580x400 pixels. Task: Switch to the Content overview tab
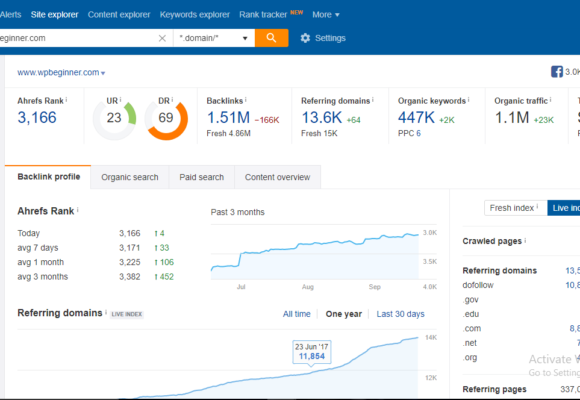(x=277, y=177)
